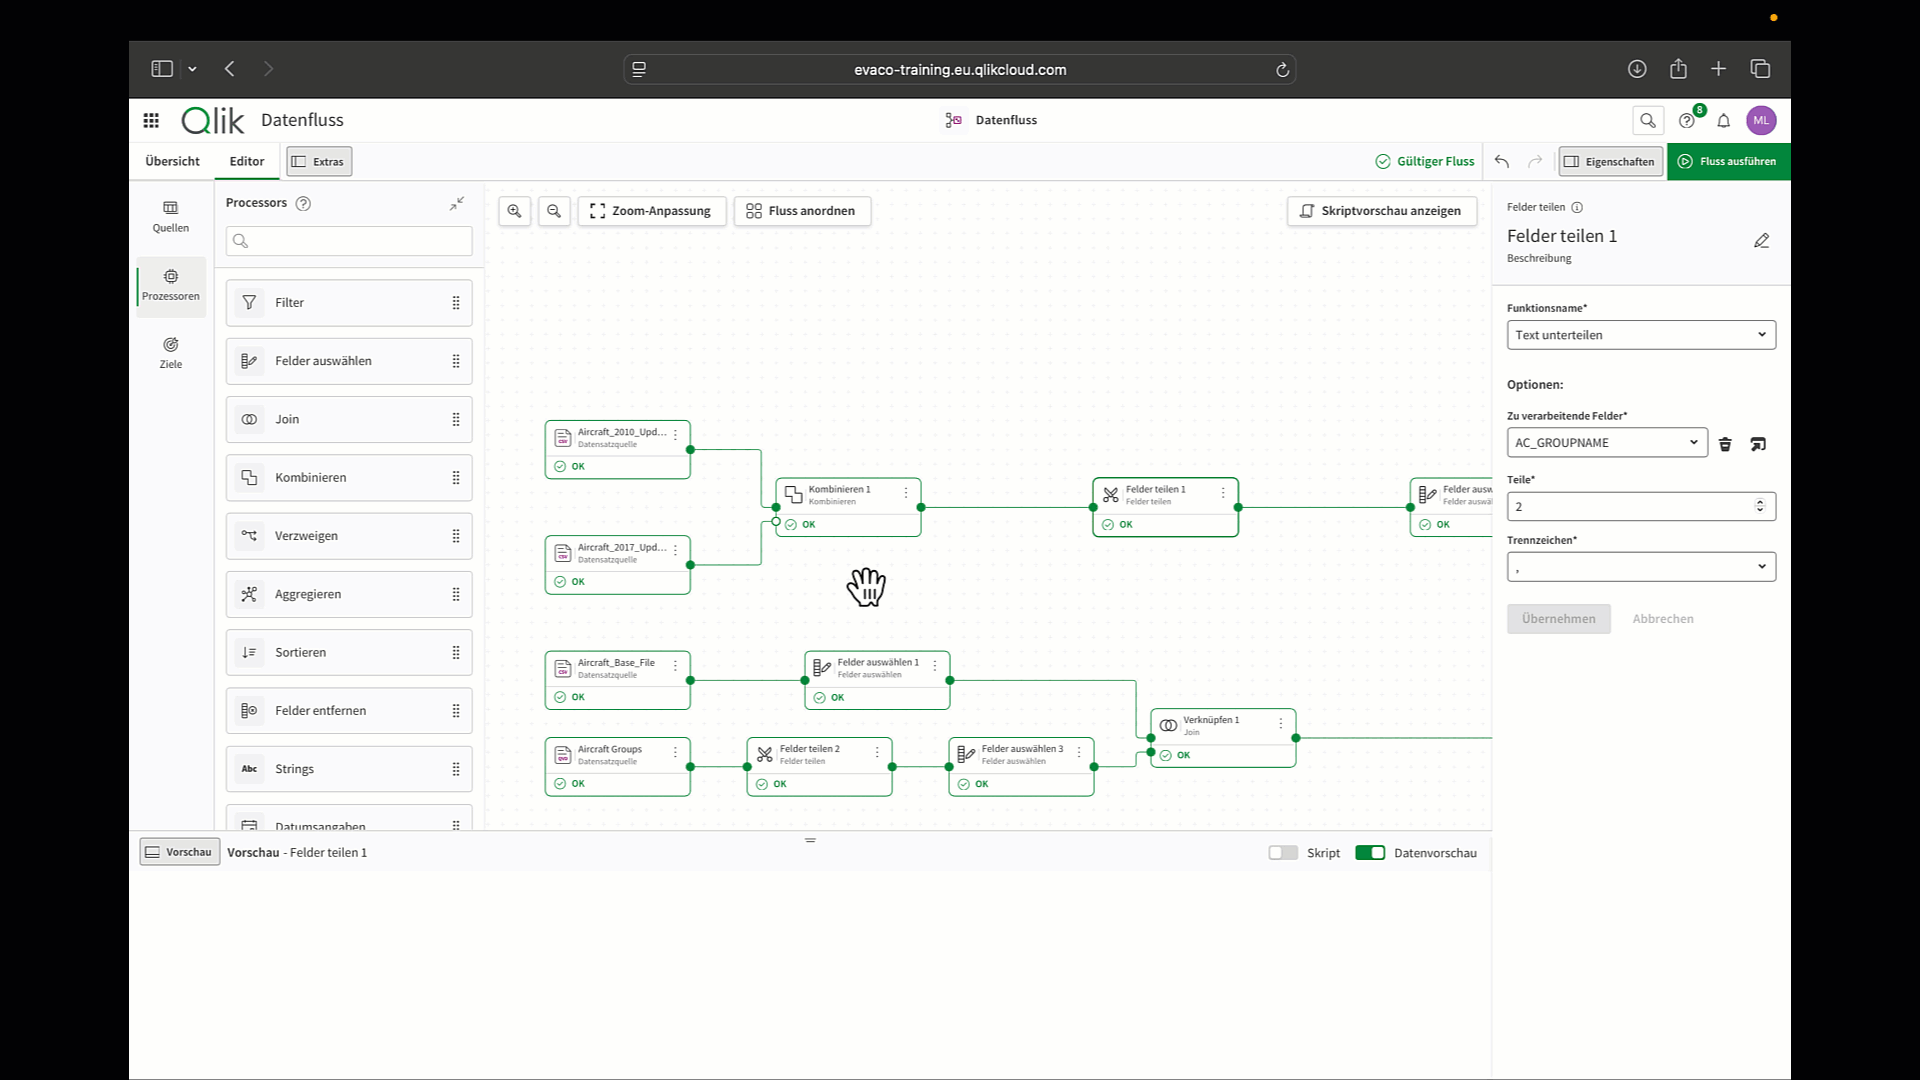Viewport: 1920px width, 1080px height.
Task: Open the Funktionsname Text unterteilen dropdown
Action: pos(1640,335)
